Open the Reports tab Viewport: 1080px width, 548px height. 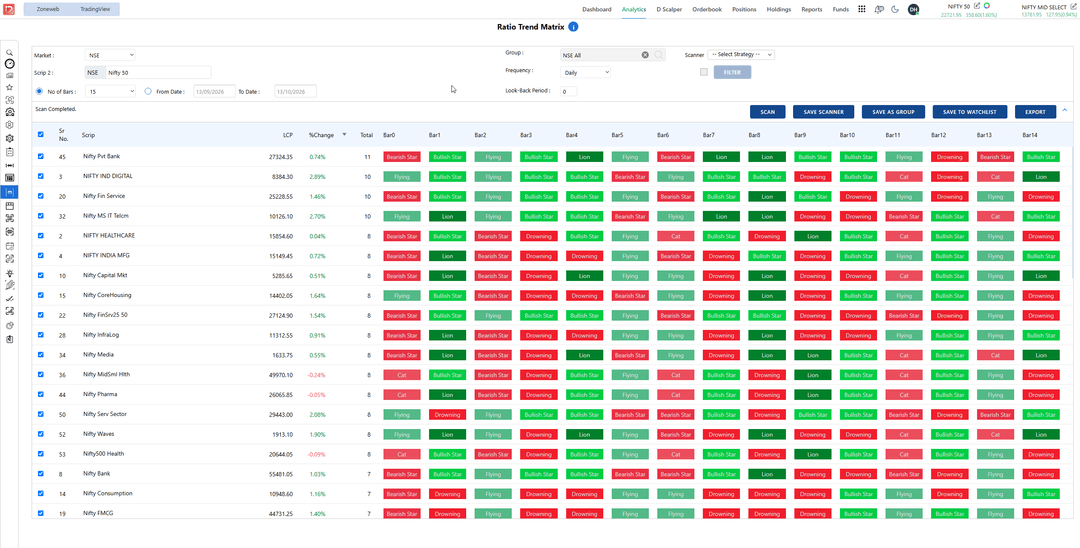tap(811, 10)
